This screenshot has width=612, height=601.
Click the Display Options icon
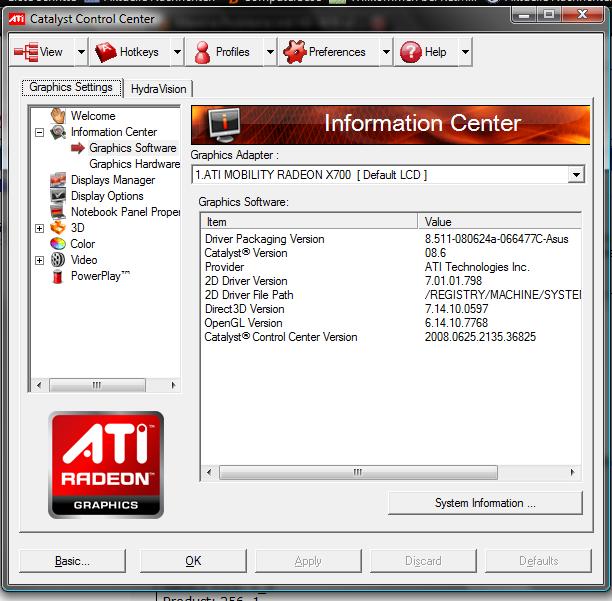click(58, 196)
